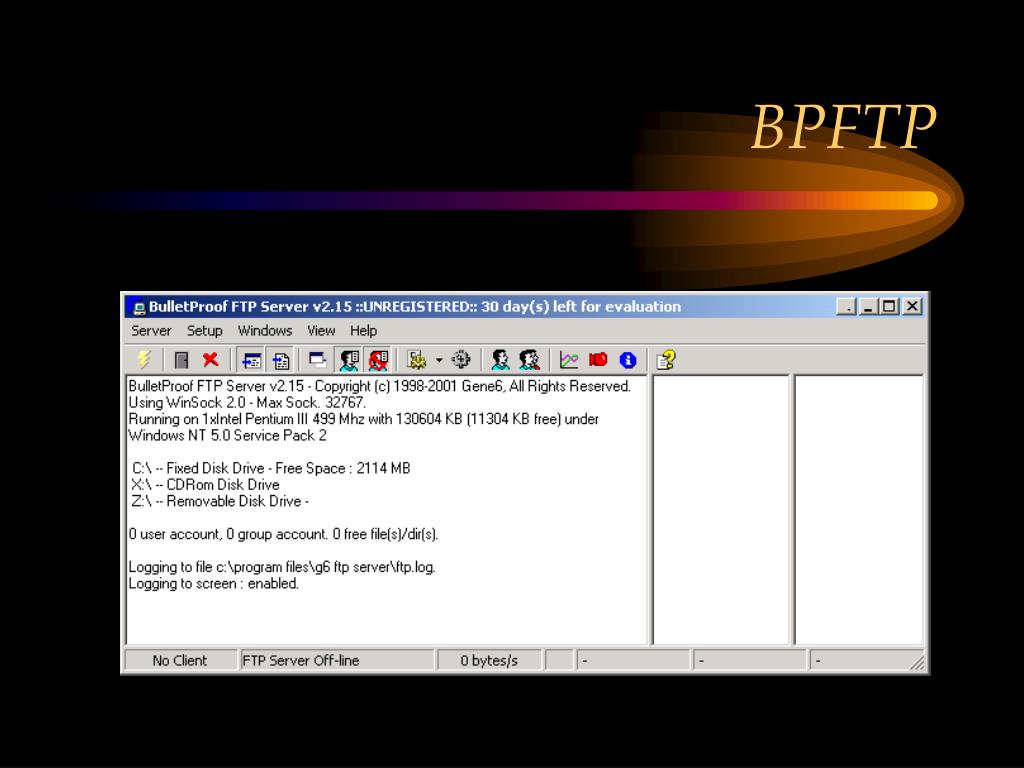Click the red X toolbar icon

pyautogui.click(x=210, y=359)
